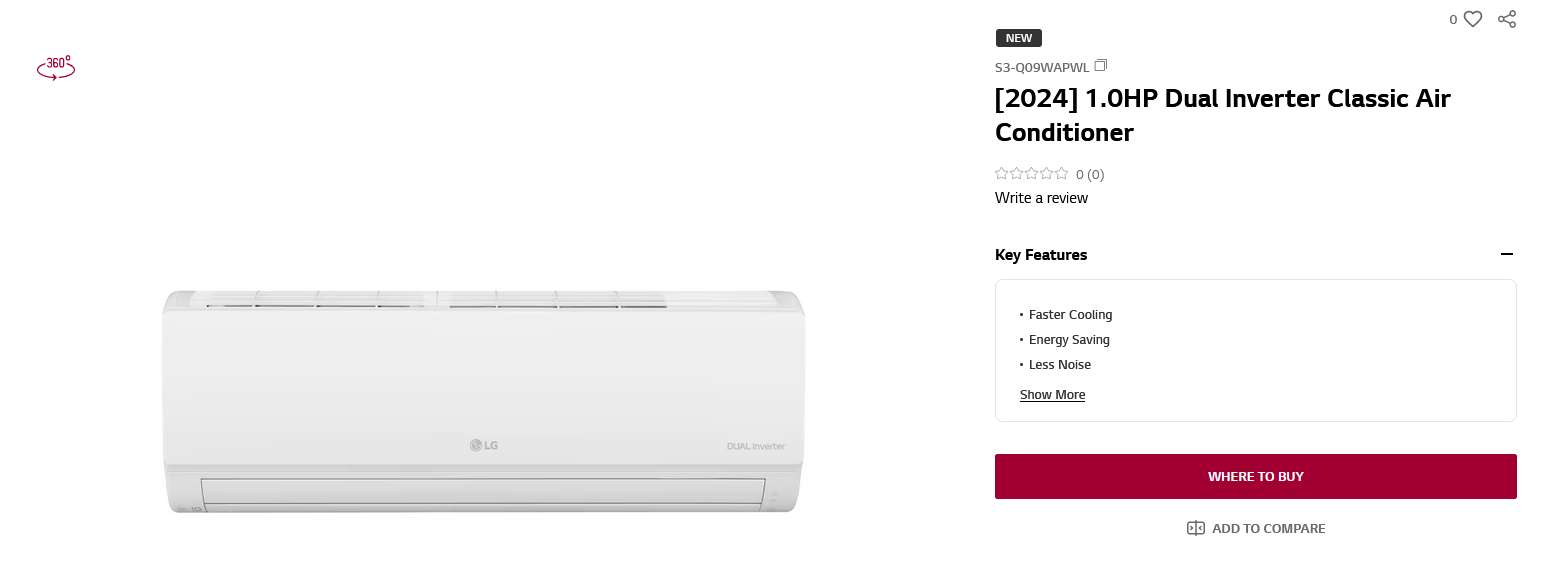Click the product title heading
1567x568 pixels.
click(x=1222, y=115)
